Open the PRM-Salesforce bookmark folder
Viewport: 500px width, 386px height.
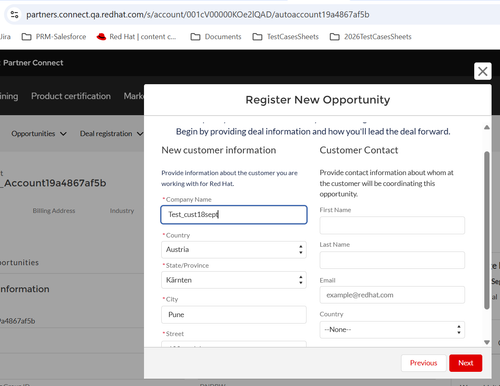tap(54, 37)
